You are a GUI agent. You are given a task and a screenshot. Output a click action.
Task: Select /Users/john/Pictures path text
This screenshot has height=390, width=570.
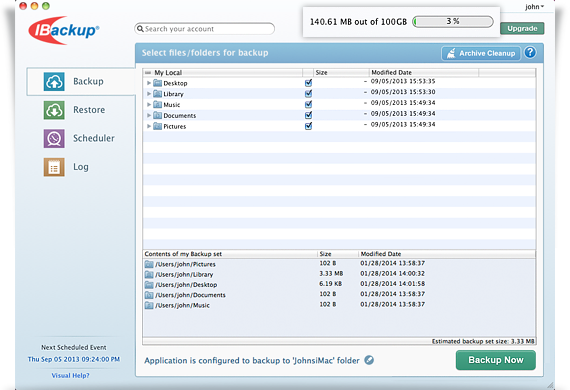click(x=185, y=264)
